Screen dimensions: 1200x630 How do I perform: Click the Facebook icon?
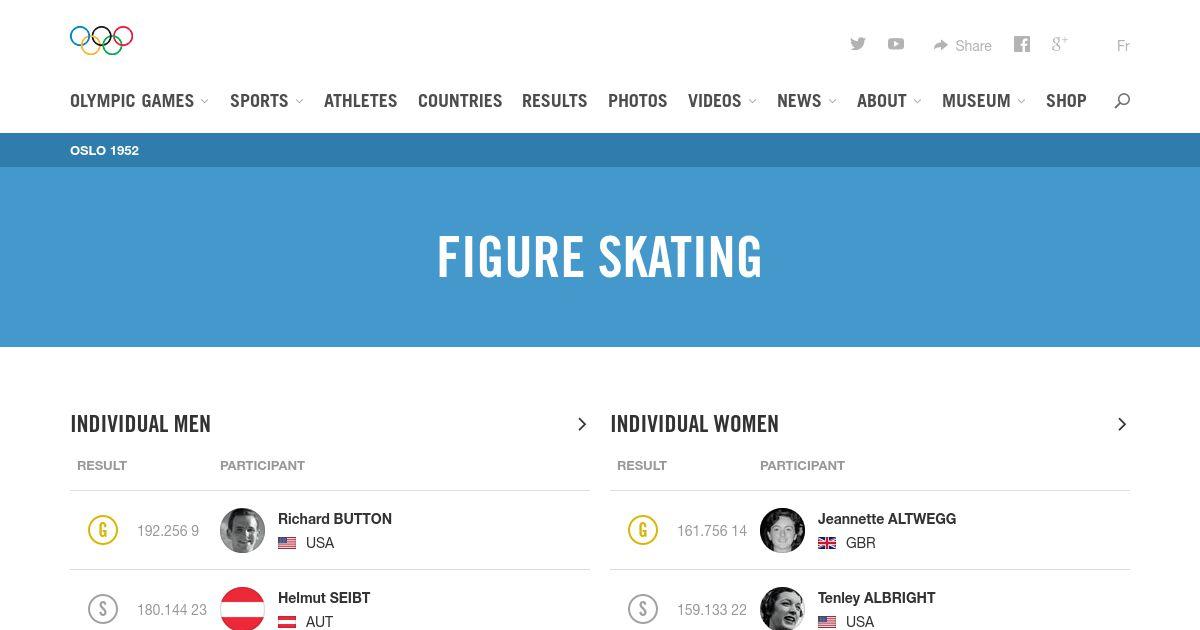click(x=1021, y=44)
